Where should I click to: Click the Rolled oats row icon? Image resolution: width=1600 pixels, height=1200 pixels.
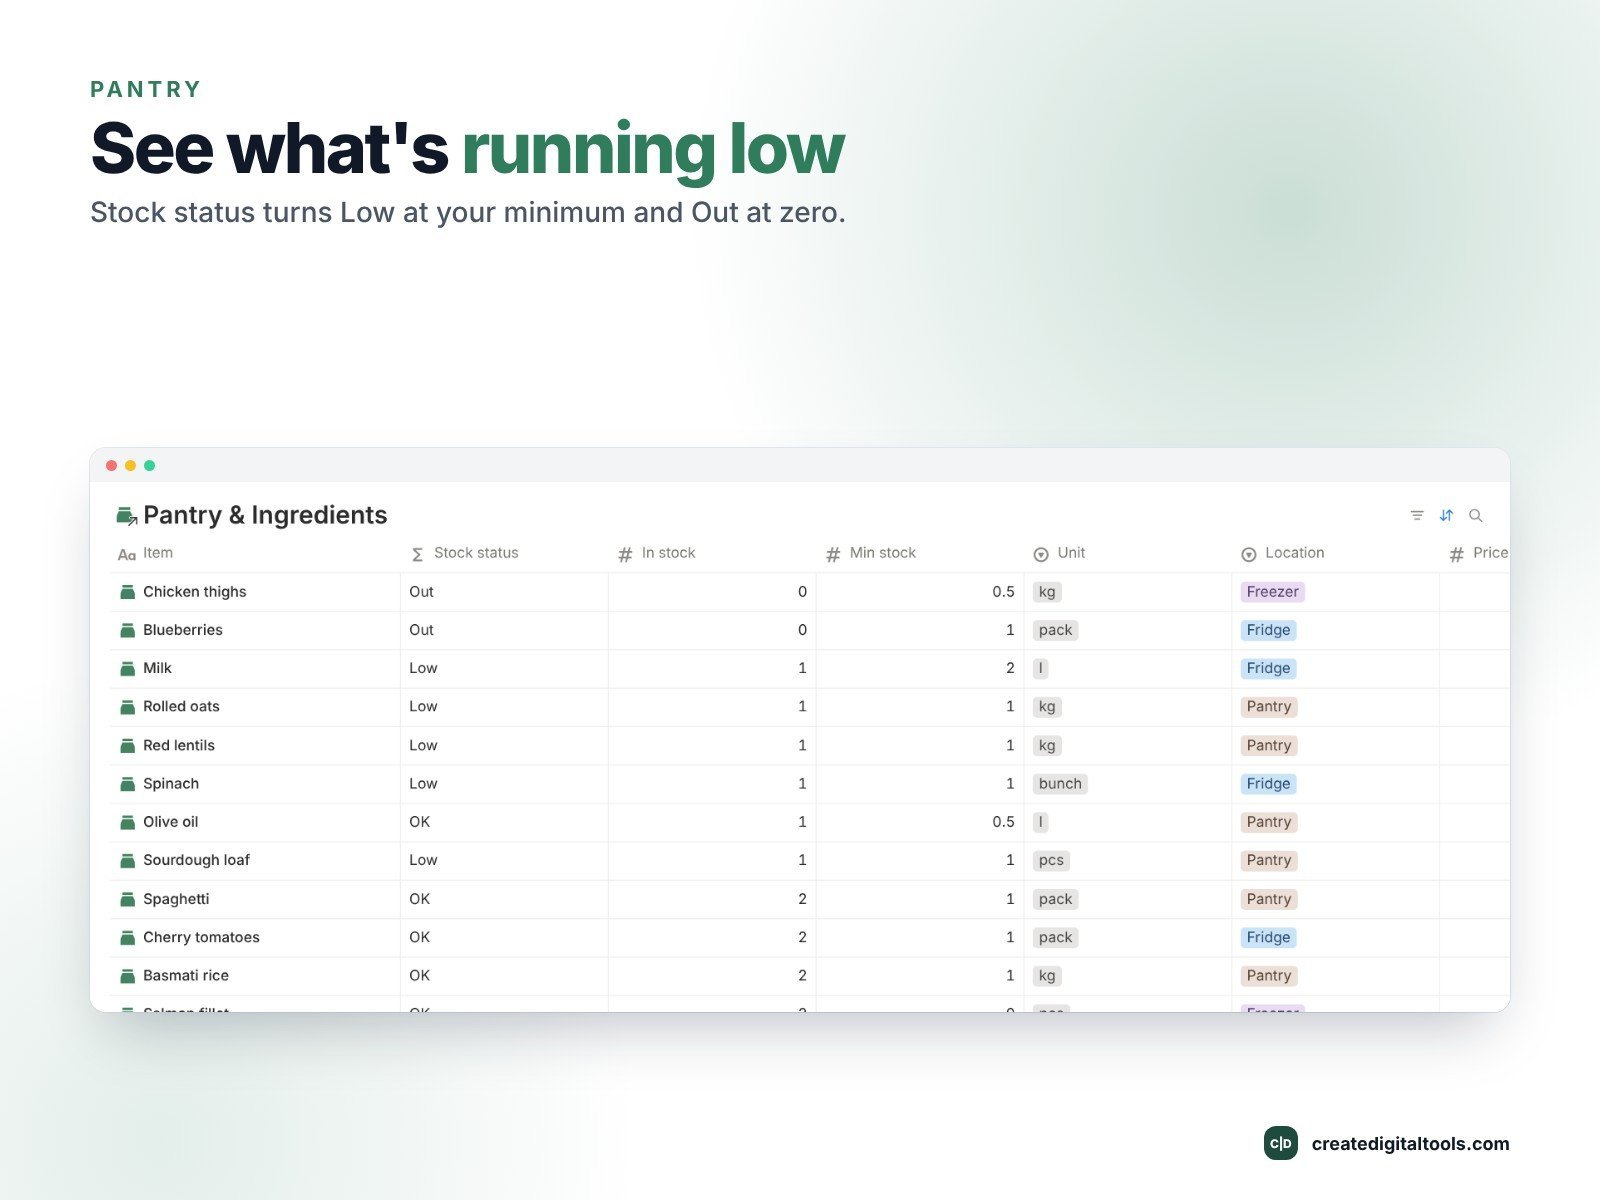click(128, 707)
